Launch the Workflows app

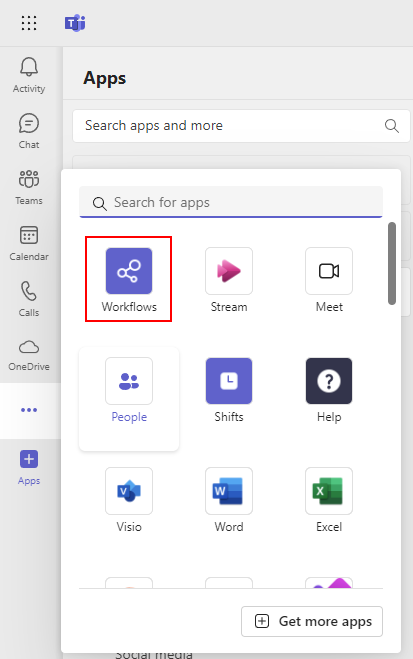129,280
